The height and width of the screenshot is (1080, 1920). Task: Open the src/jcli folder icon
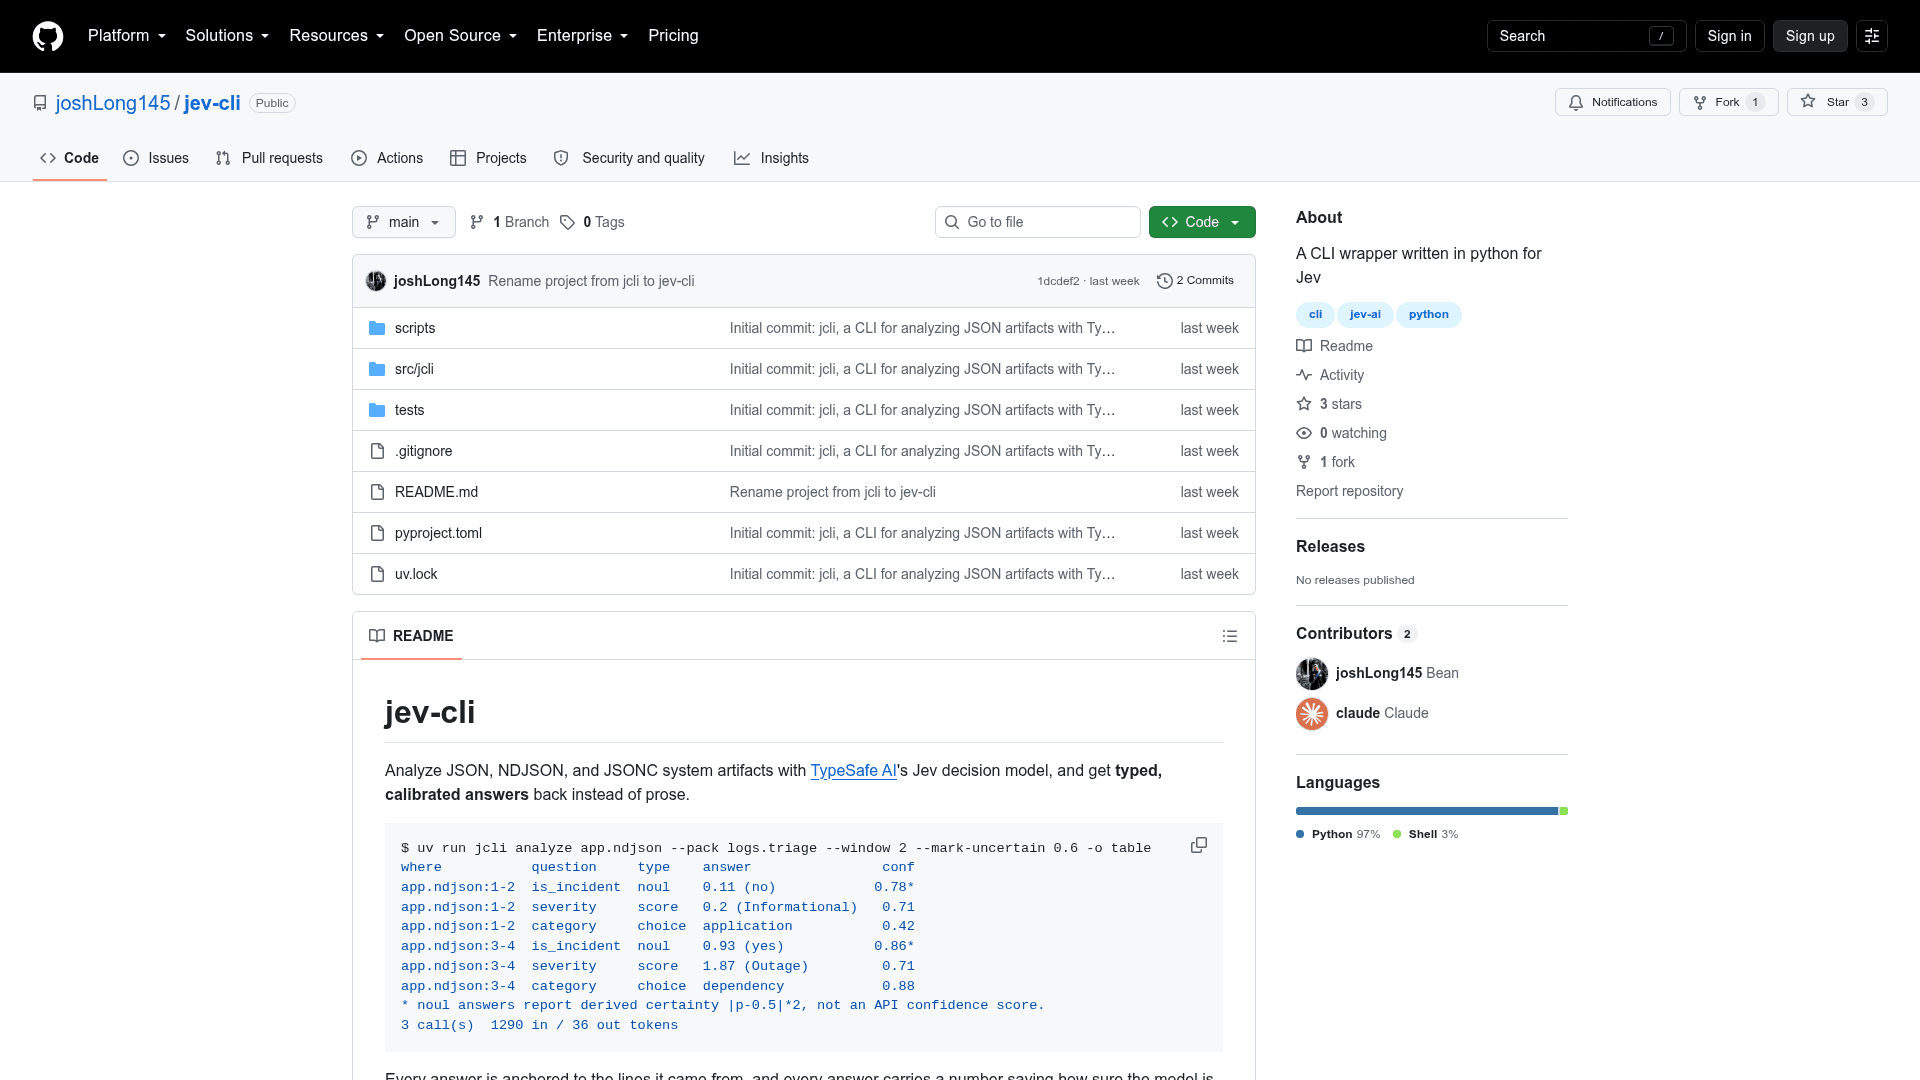[377, 369]
